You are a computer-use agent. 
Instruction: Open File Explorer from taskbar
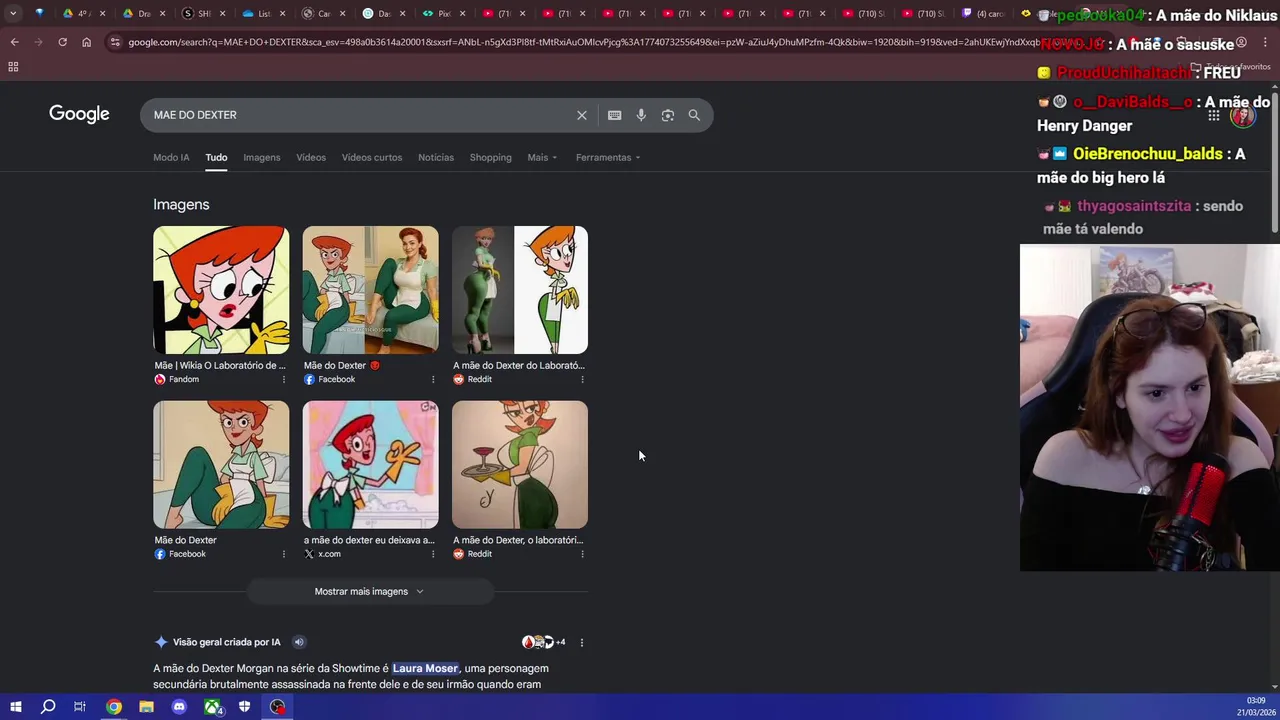coord(146,707)
